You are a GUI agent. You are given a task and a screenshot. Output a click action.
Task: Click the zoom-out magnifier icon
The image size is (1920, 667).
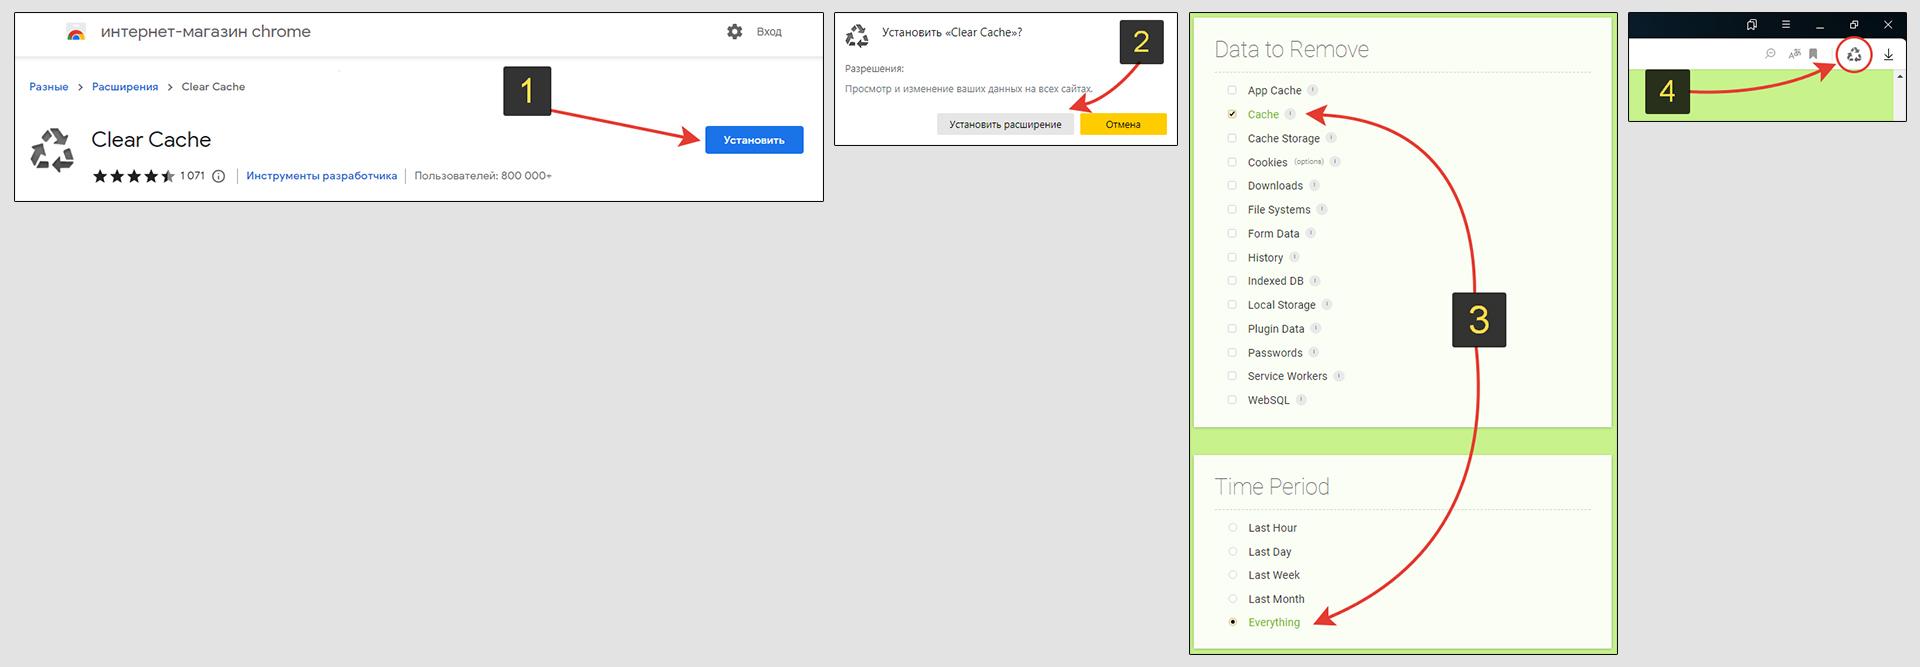(x=1770, y=54)
